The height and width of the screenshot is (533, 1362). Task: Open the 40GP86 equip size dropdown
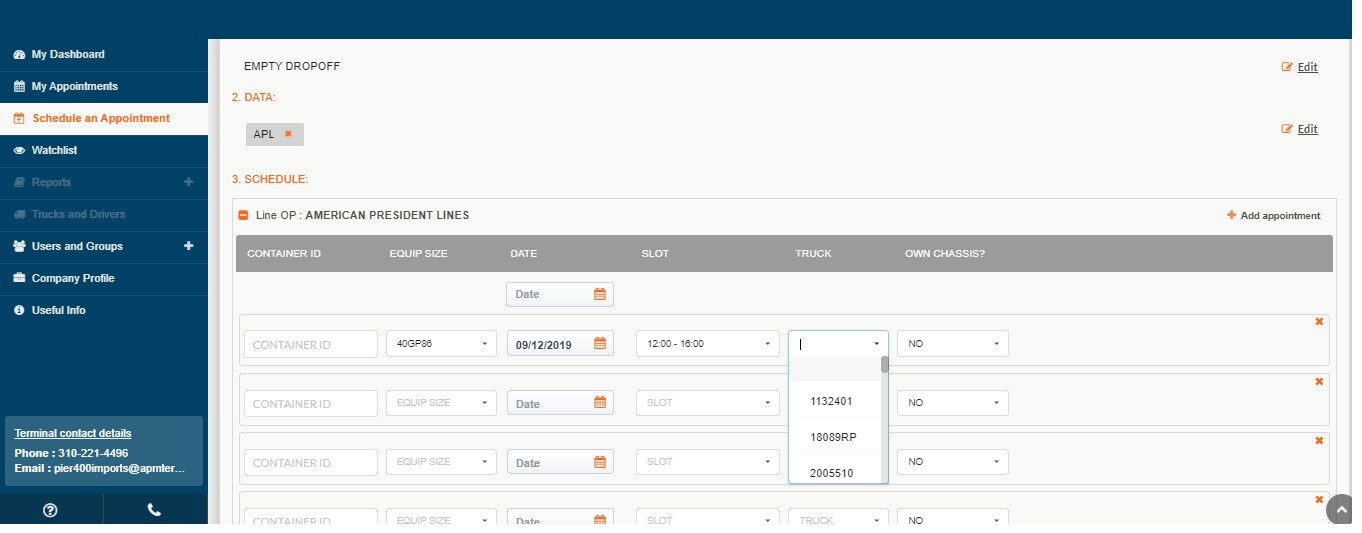[441, 344]
